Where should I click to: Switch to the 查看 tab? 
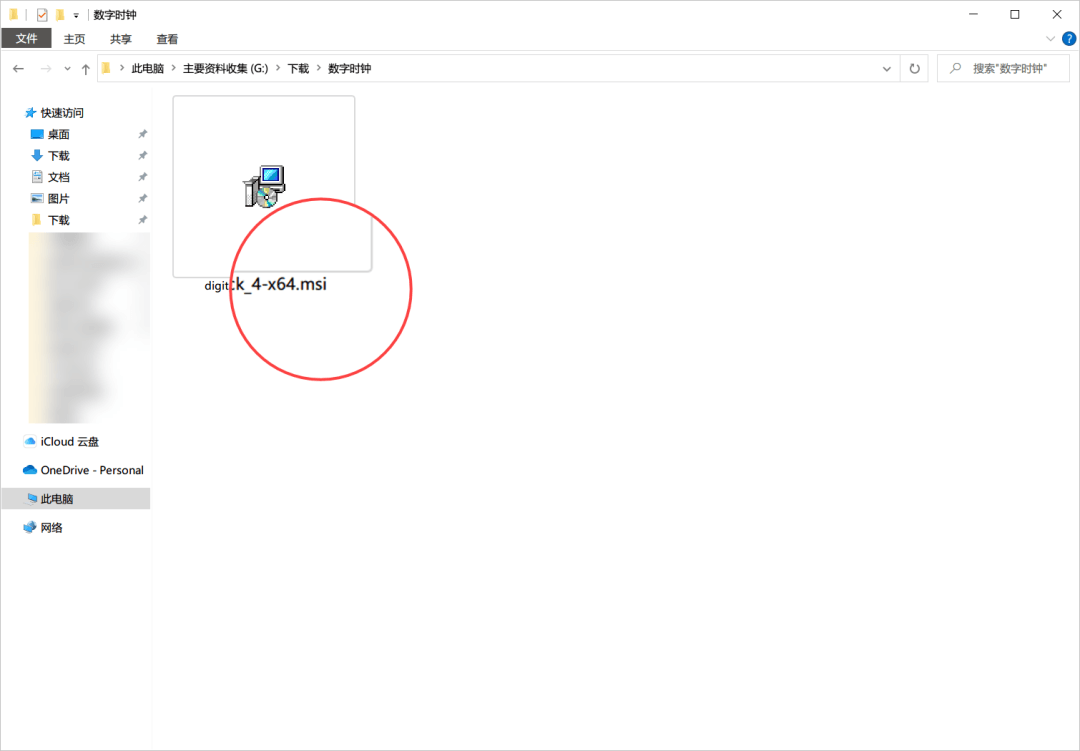tap(167, 39)
